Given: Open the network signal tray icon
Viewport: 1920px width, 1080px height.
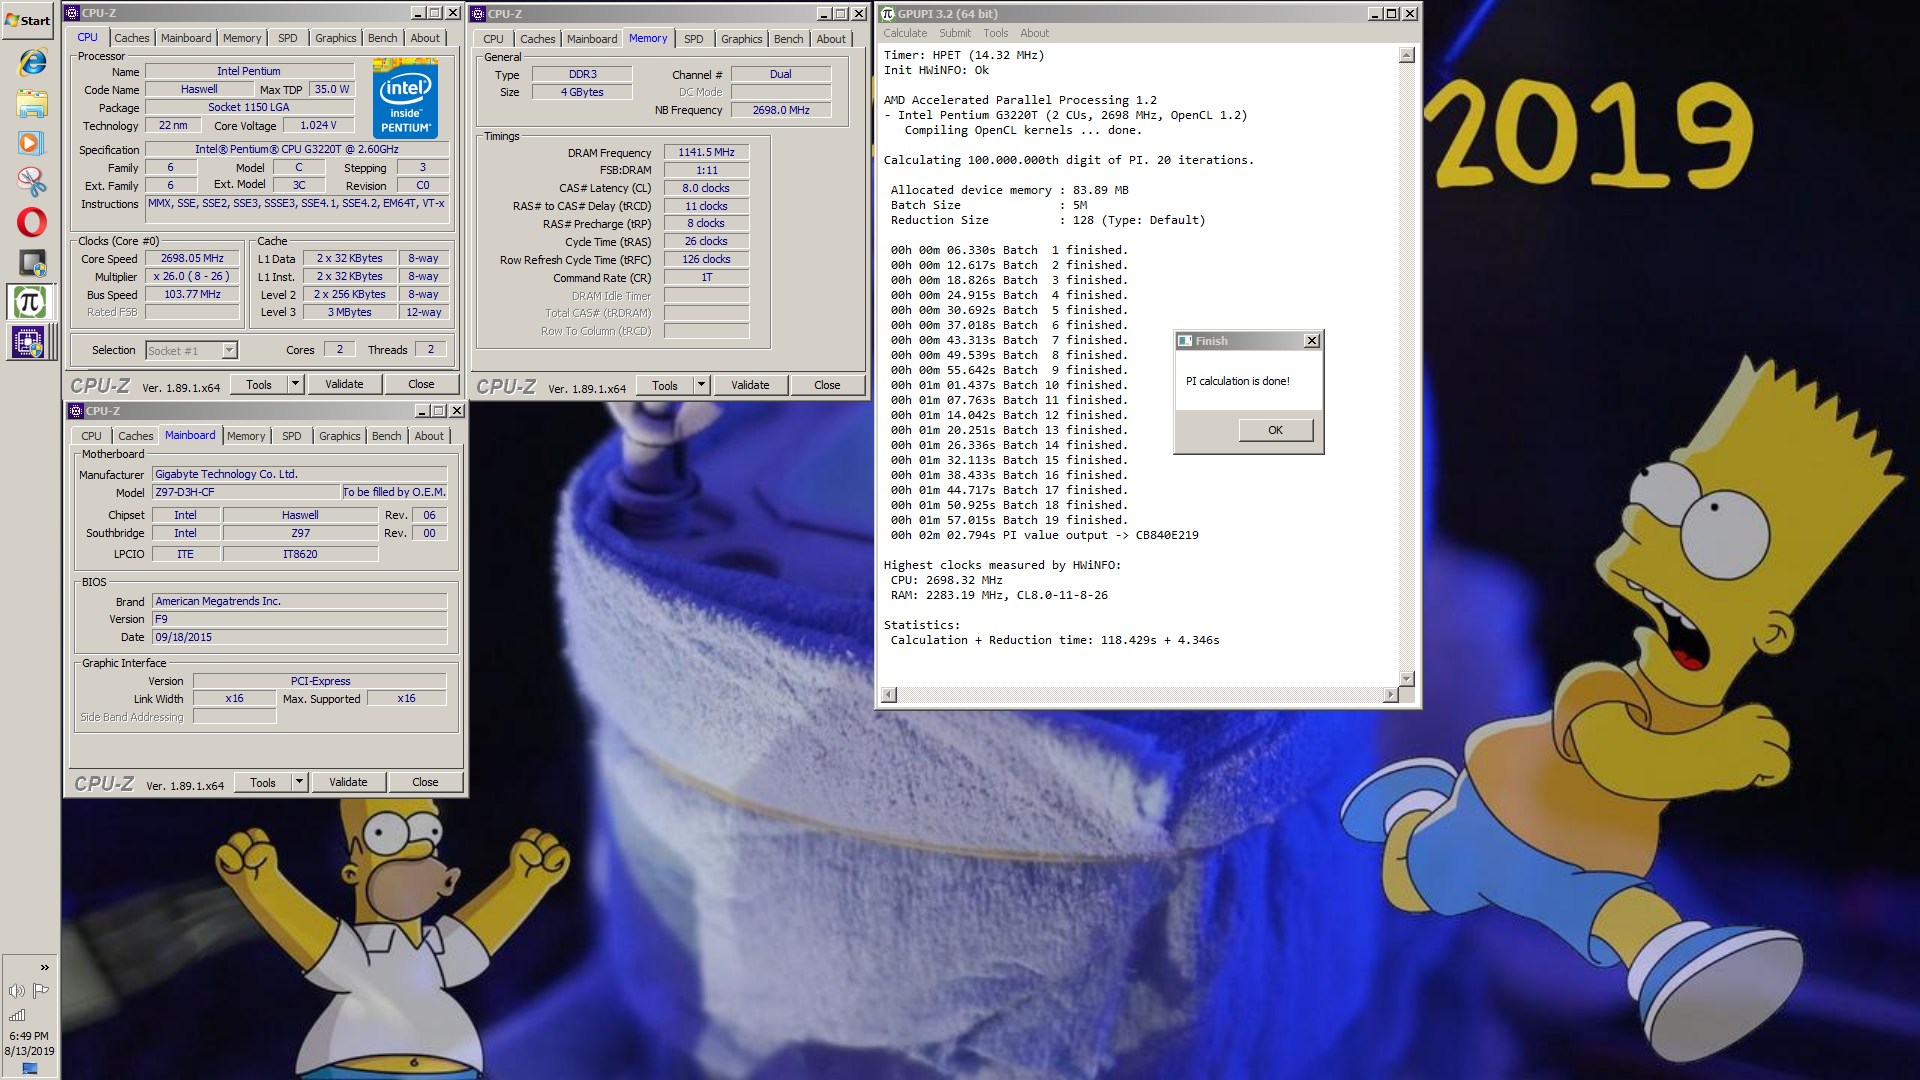Looking at the screenshot, I should (17, 1015).
